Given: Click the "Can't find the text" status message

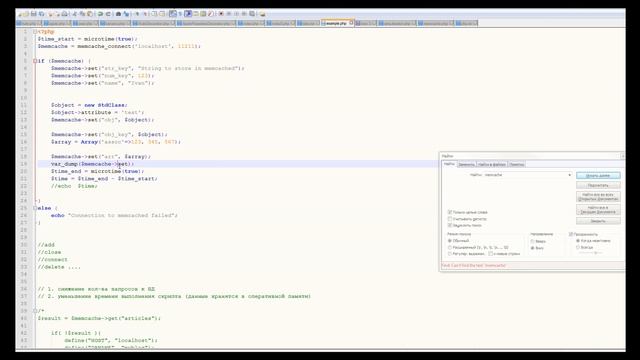Looking at the screenshot, I should coord(473,265).
